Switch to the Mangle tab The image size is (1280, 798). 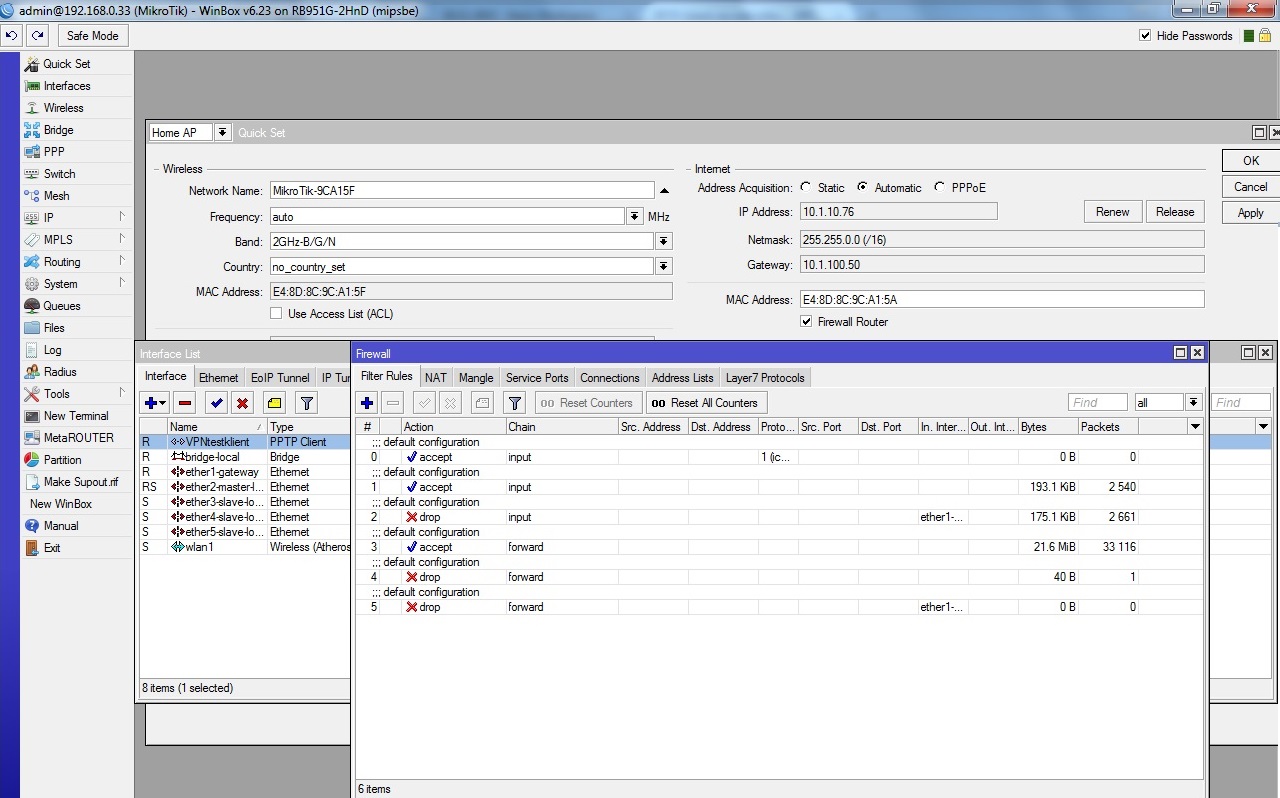coord(476,377)
